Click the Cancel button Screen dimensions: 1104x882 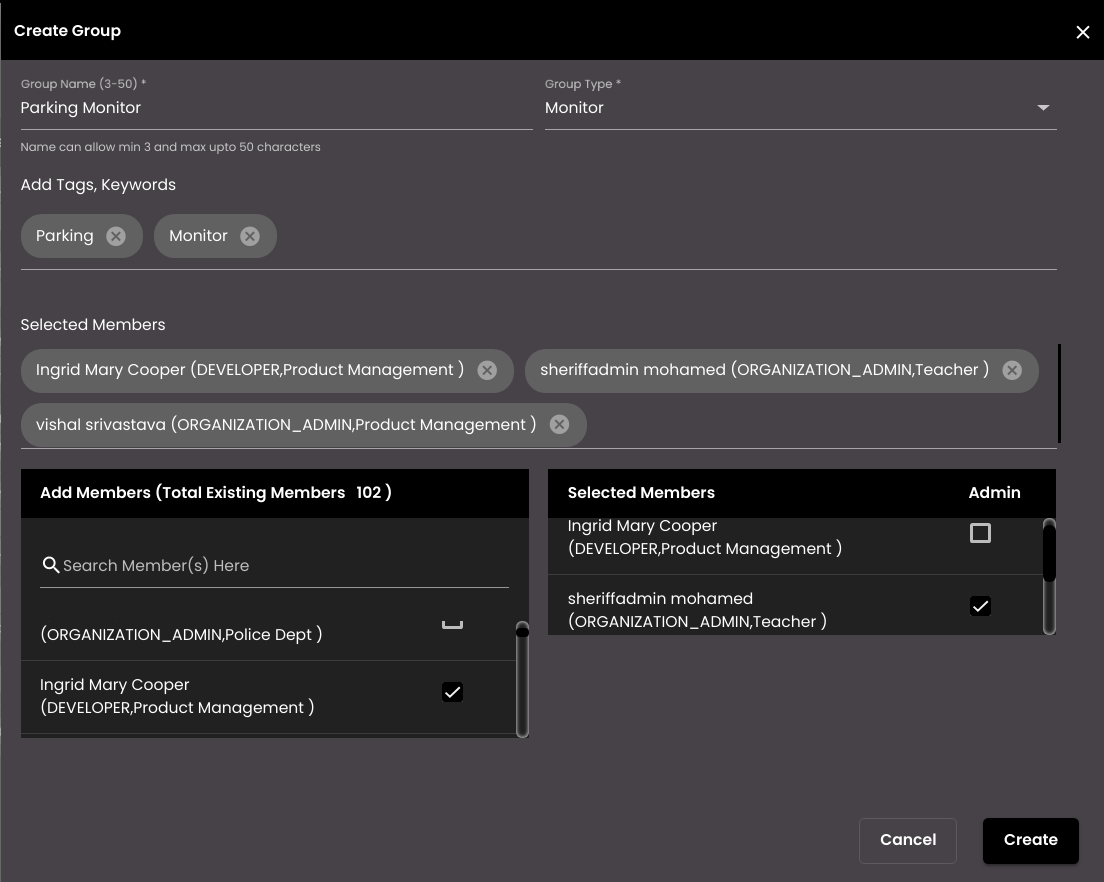(x=908, y=840)
